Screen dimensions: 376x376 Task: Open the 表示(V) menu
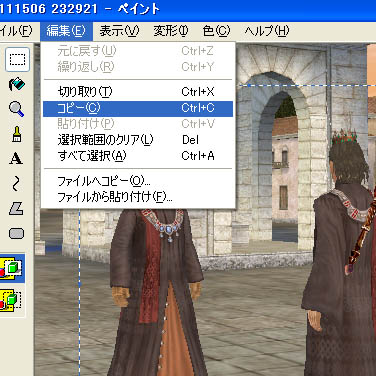[119, 31]
